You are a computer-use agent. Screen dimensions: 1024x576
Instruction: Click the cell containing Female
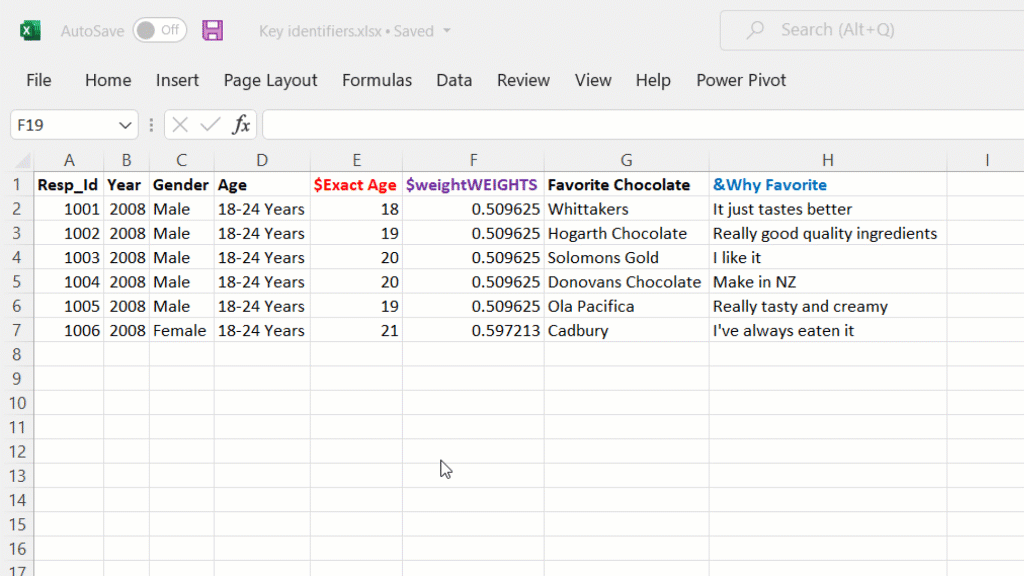[x=182, y=330]
